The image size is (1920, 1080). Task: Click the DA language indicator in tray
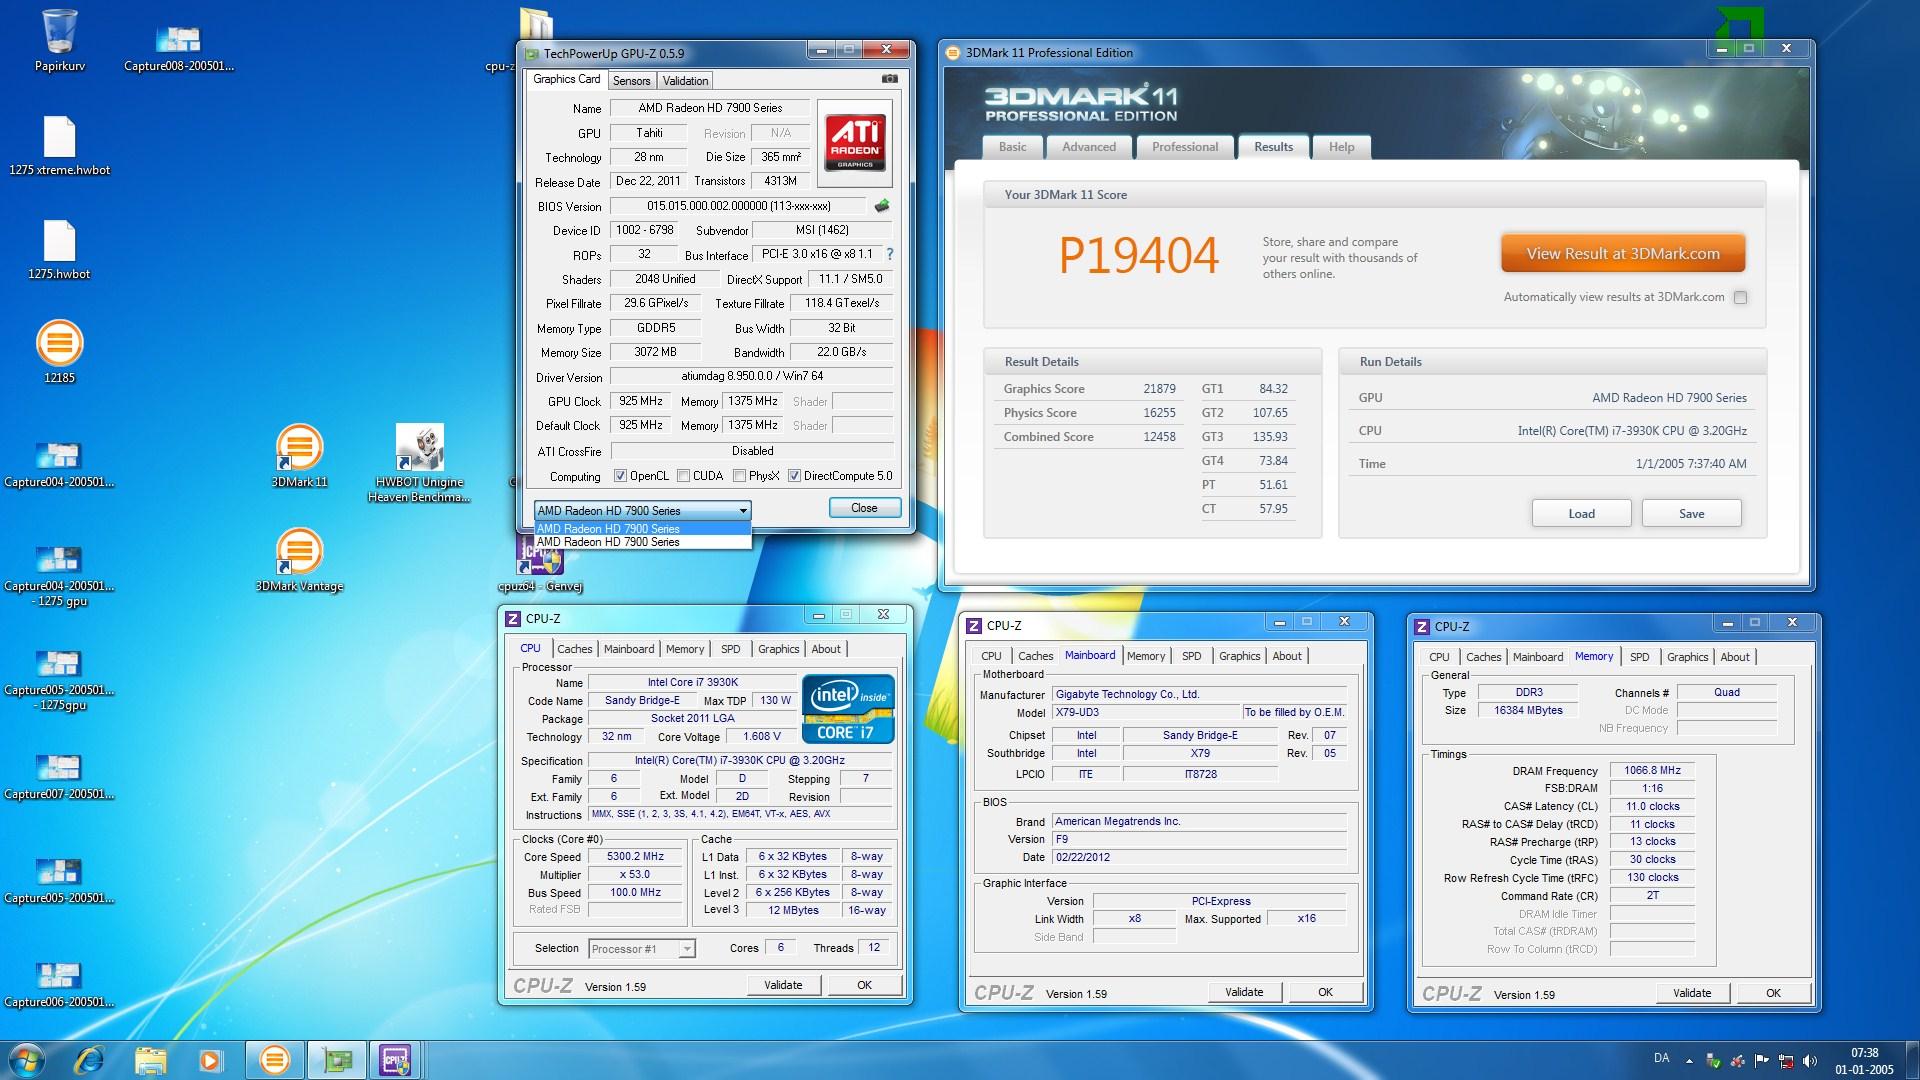[1661, 1058]
